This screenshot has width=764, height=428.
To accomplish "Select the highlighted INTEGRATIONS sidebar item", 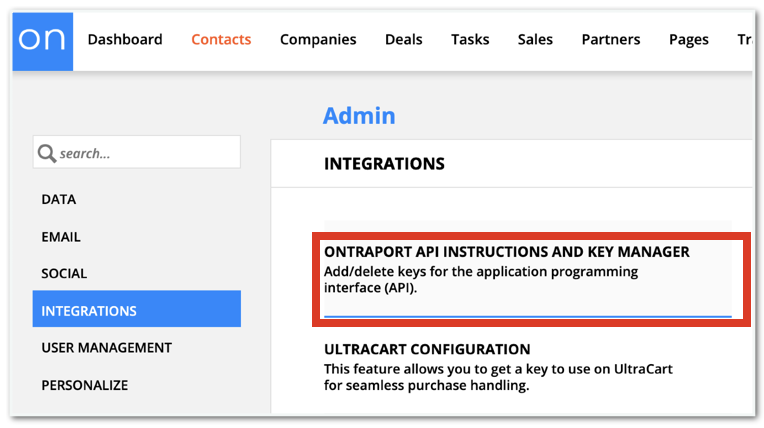I will click(137, 309).
